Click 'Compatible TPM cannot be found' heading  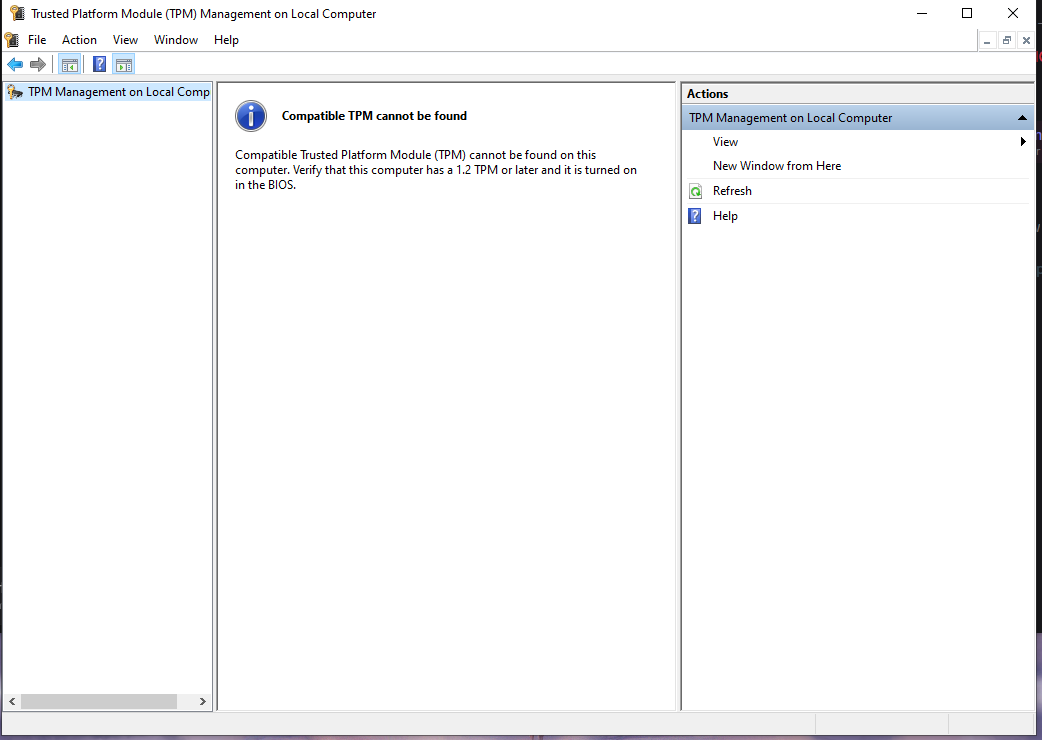point(374,116)
